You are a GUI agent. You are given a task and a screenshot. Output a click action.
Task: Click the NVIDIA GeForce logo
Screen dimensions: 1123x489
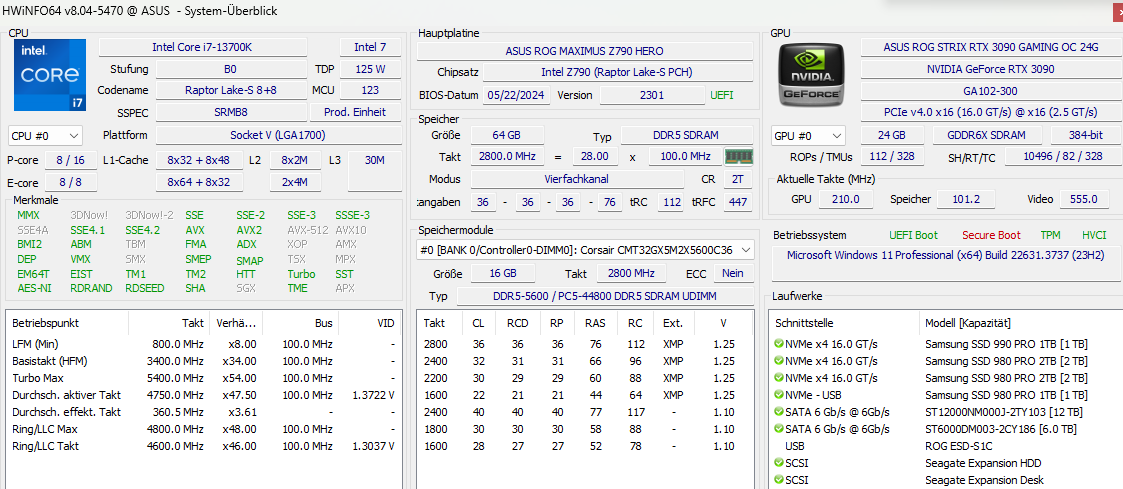(x=811, y=74)
